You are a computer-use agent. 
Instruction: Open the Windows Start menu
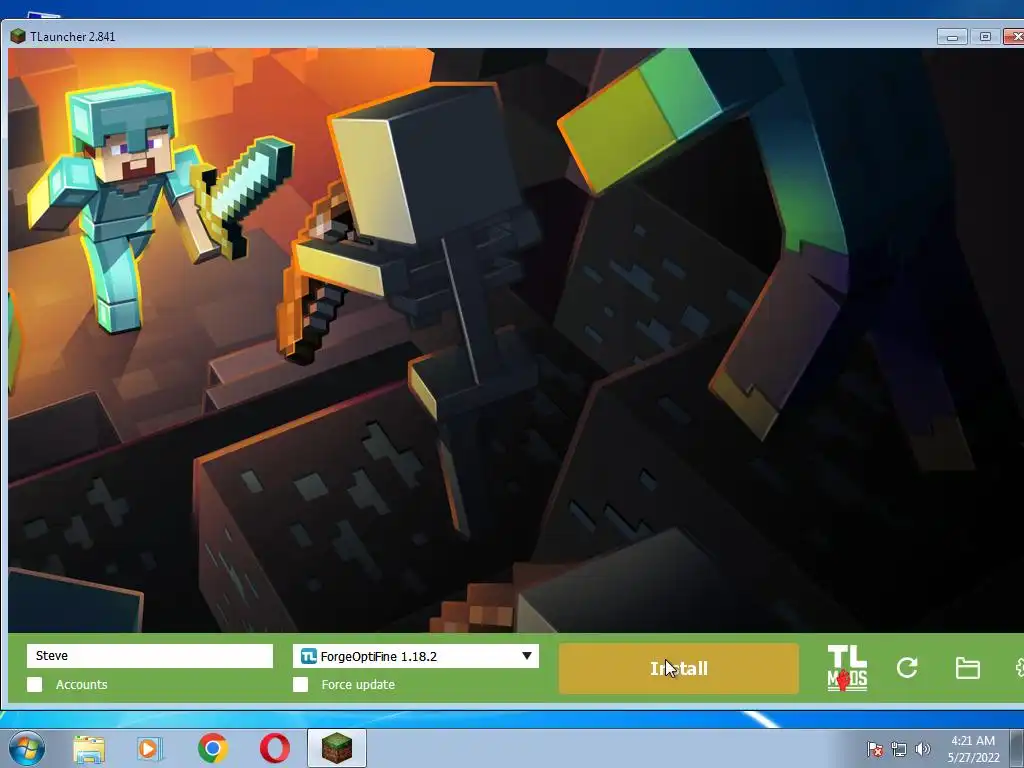click(x=26, y=748)
